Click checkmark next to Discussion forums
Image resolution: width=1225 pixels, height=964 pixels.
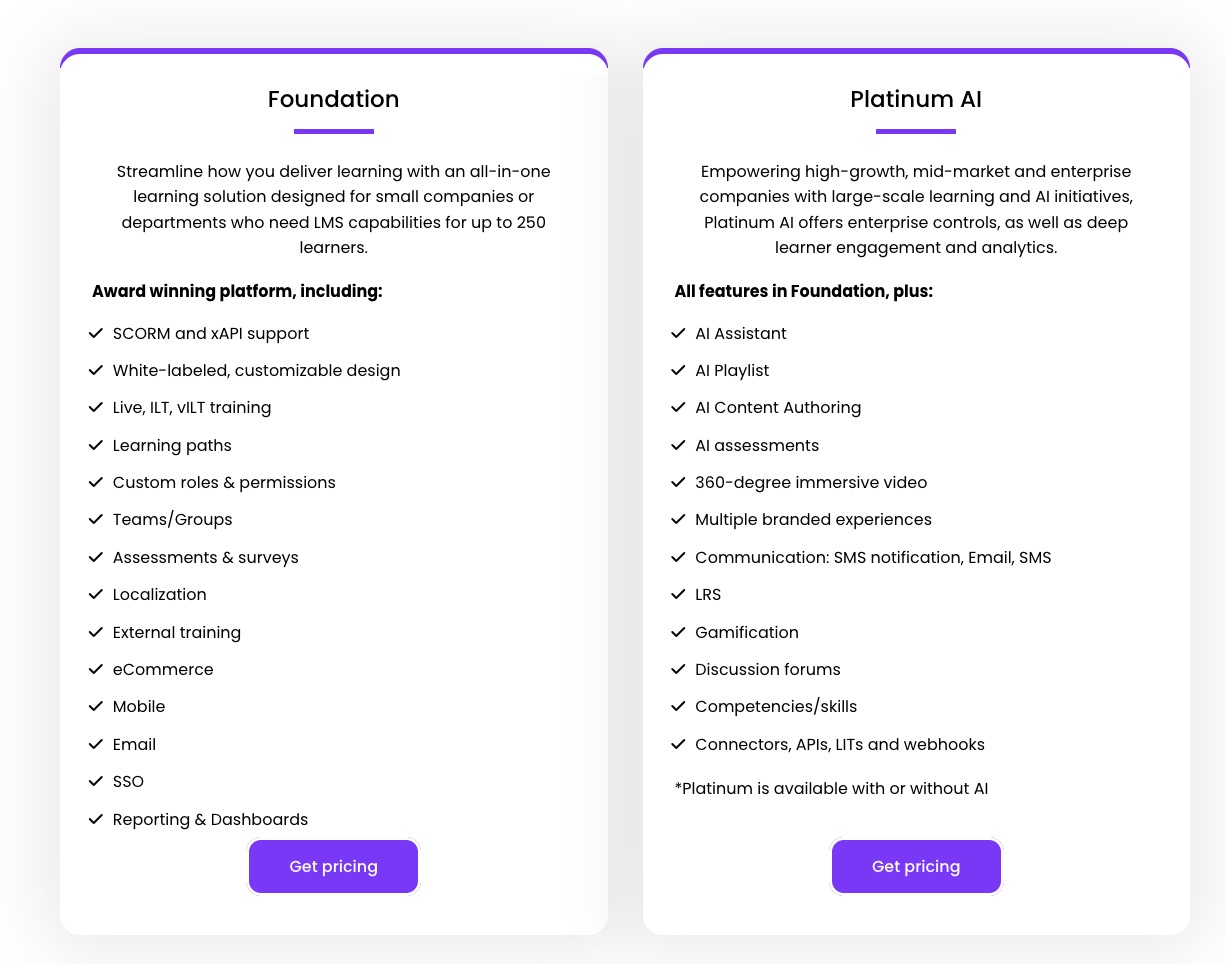coord(678,669)
